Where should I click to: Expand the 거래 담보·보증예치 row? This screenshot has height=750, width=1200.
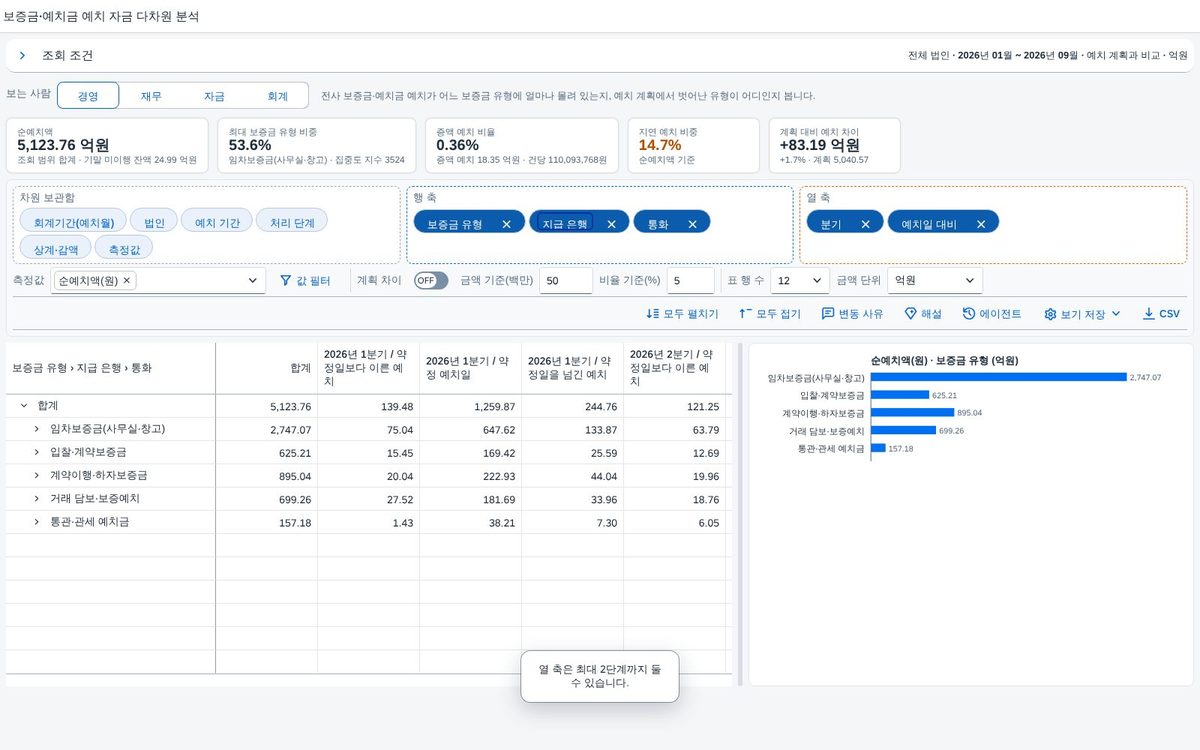click(37, 498)
